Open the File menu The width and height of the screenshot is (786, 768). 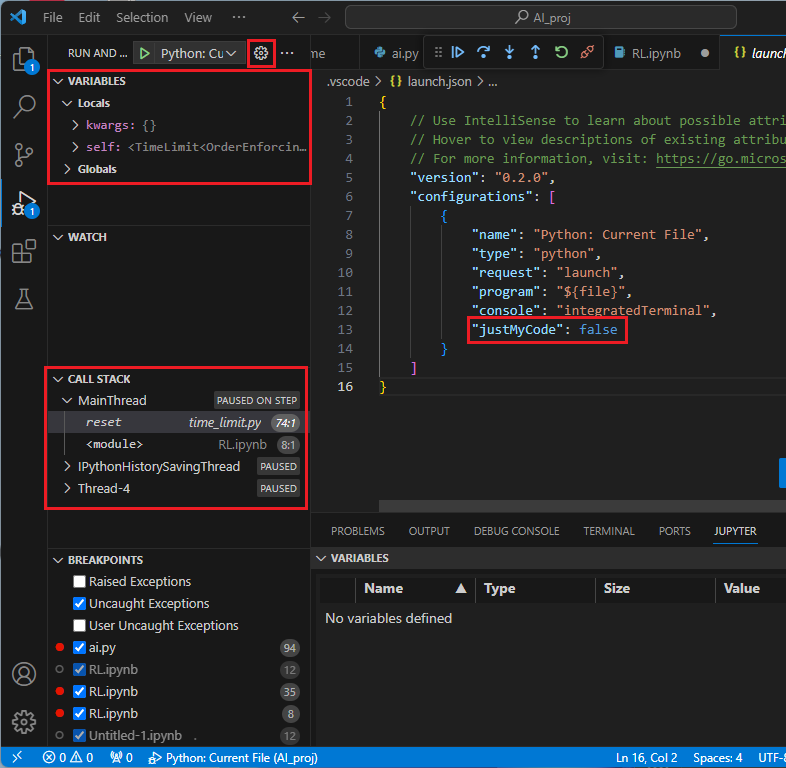[53, 18]
